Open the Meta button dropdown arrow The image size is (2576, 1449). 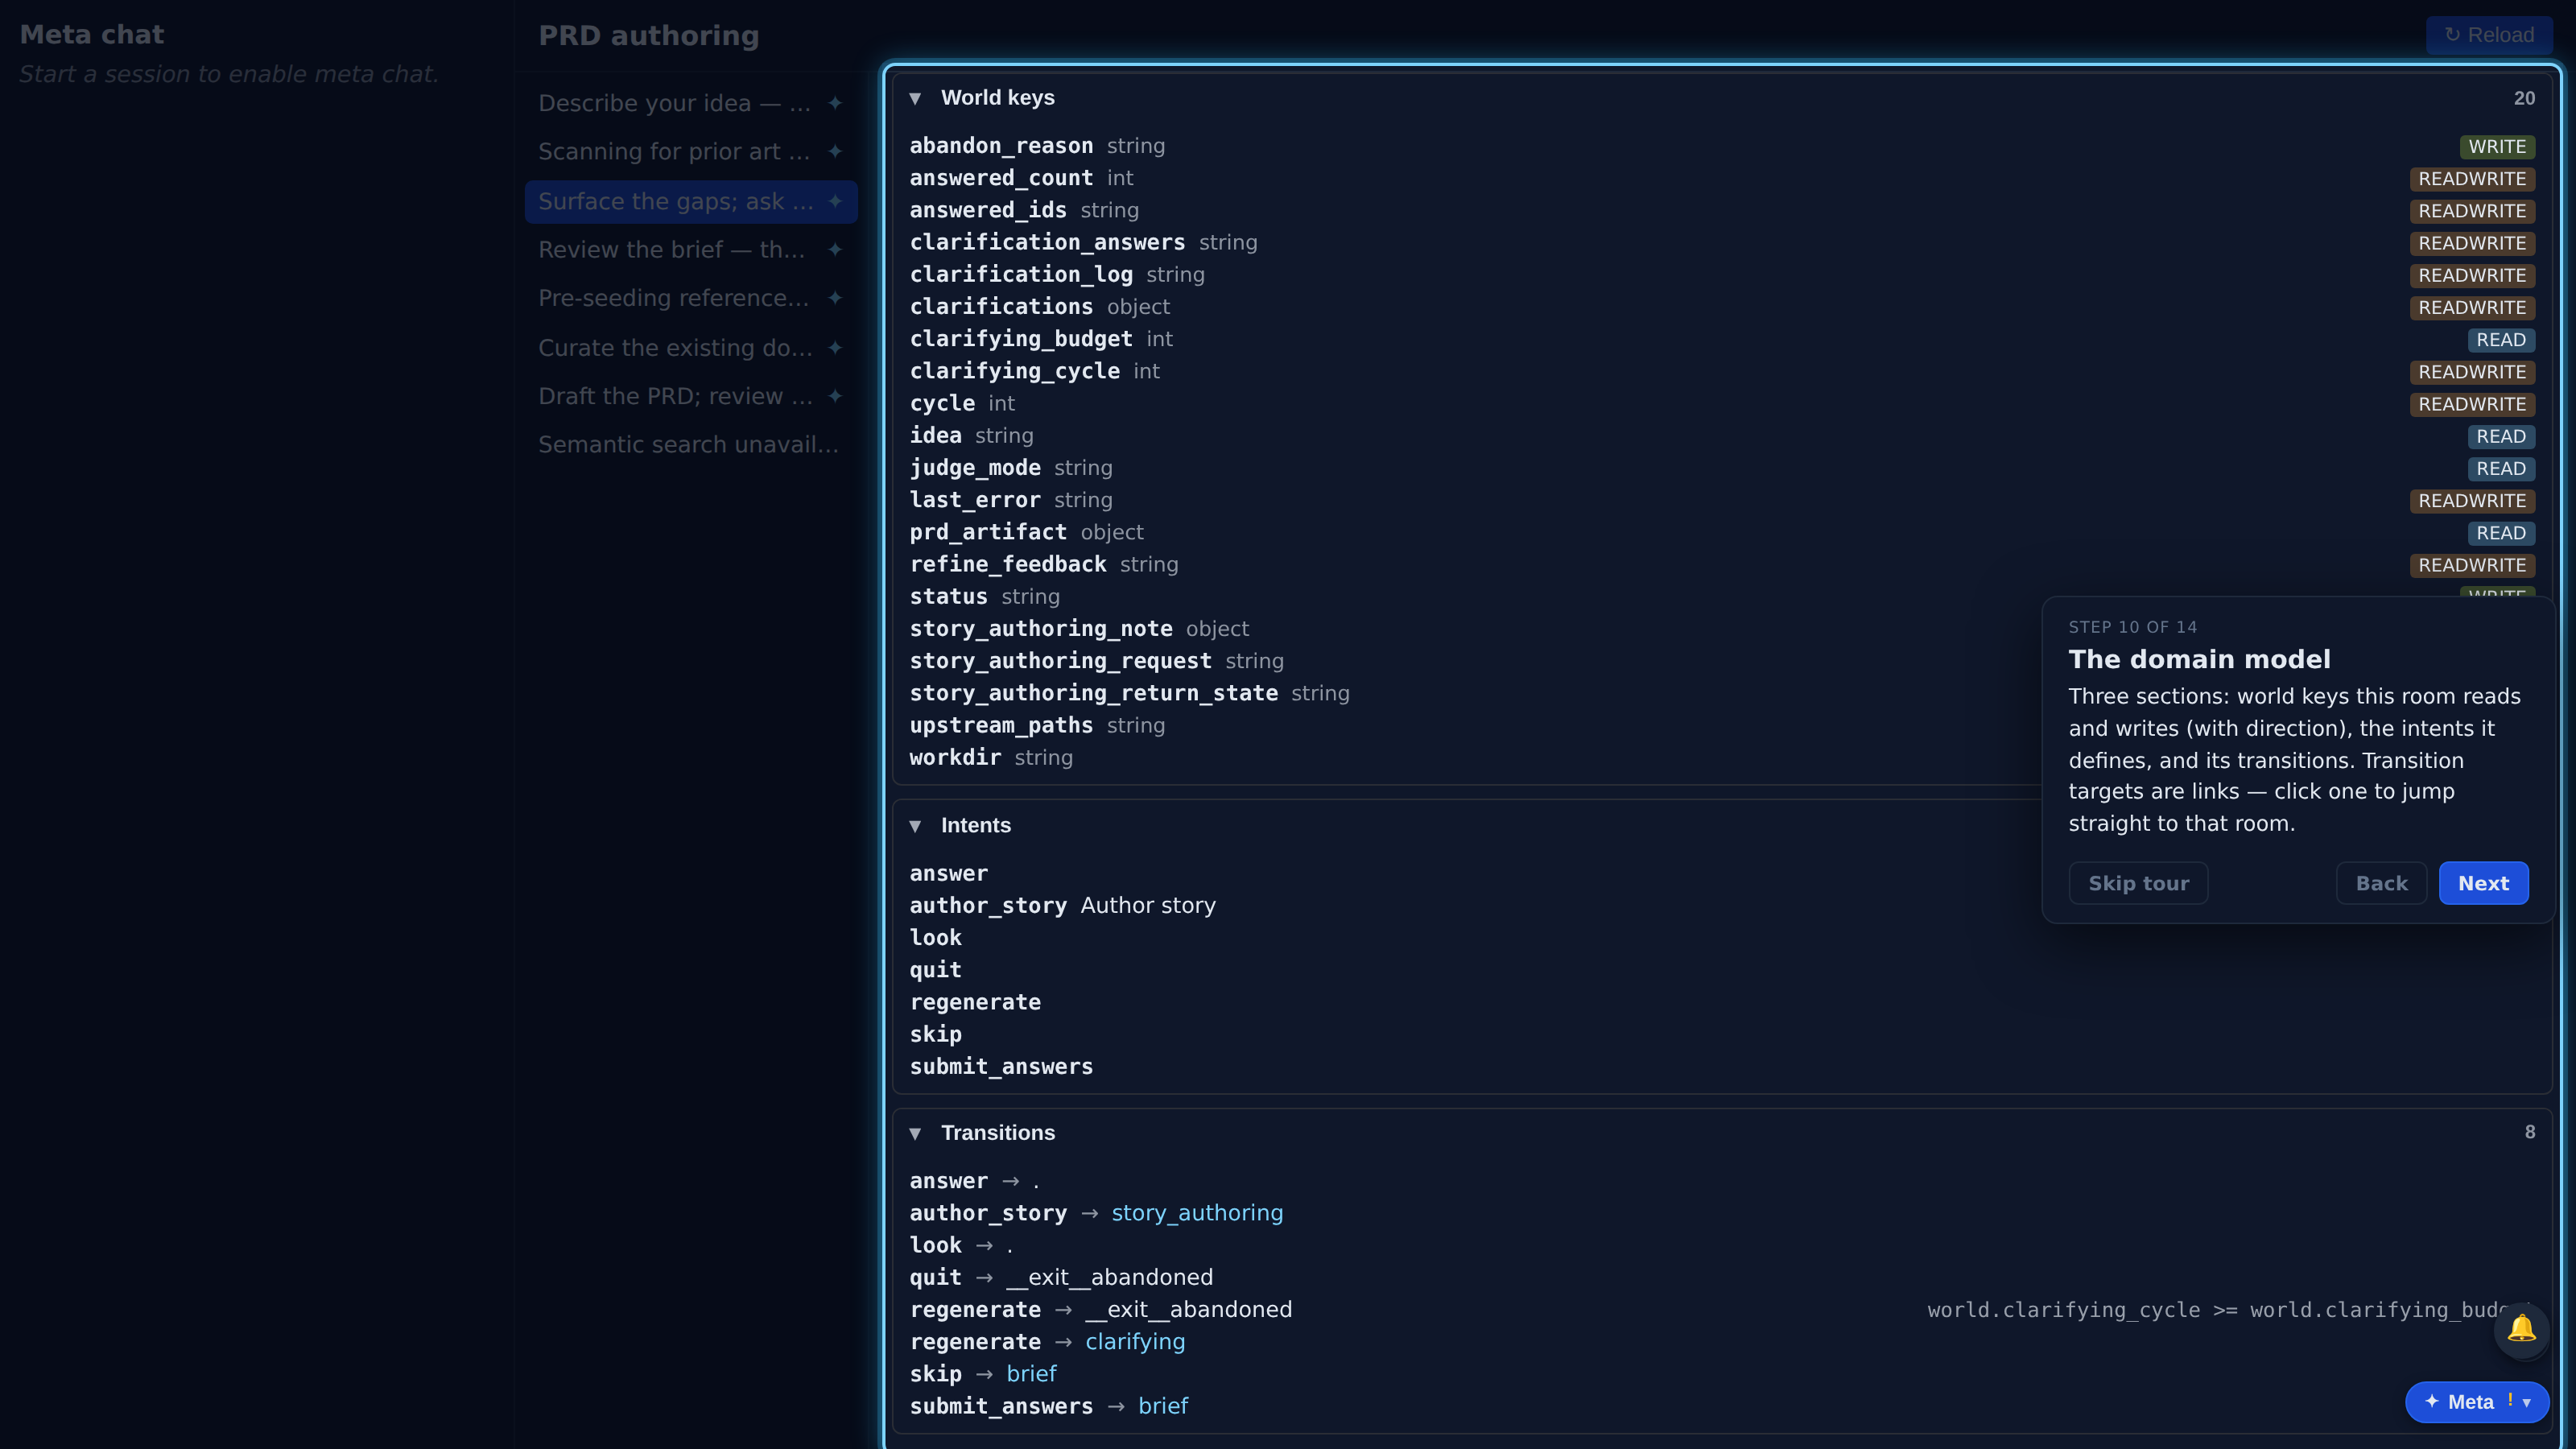[x=2527, y=1402]
